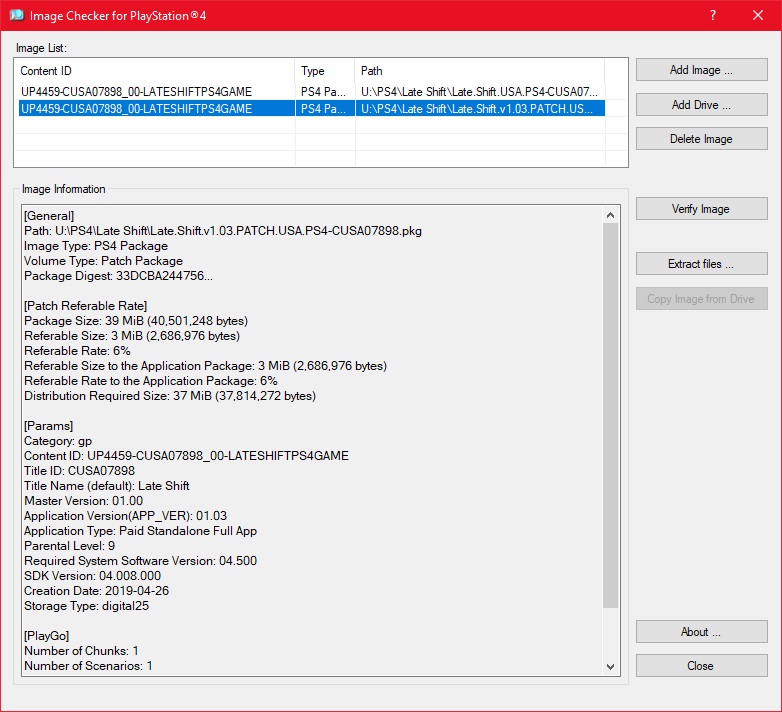Click the '[PlayGo]' section heading
The image size is (782, 712).
pos(46,636)
